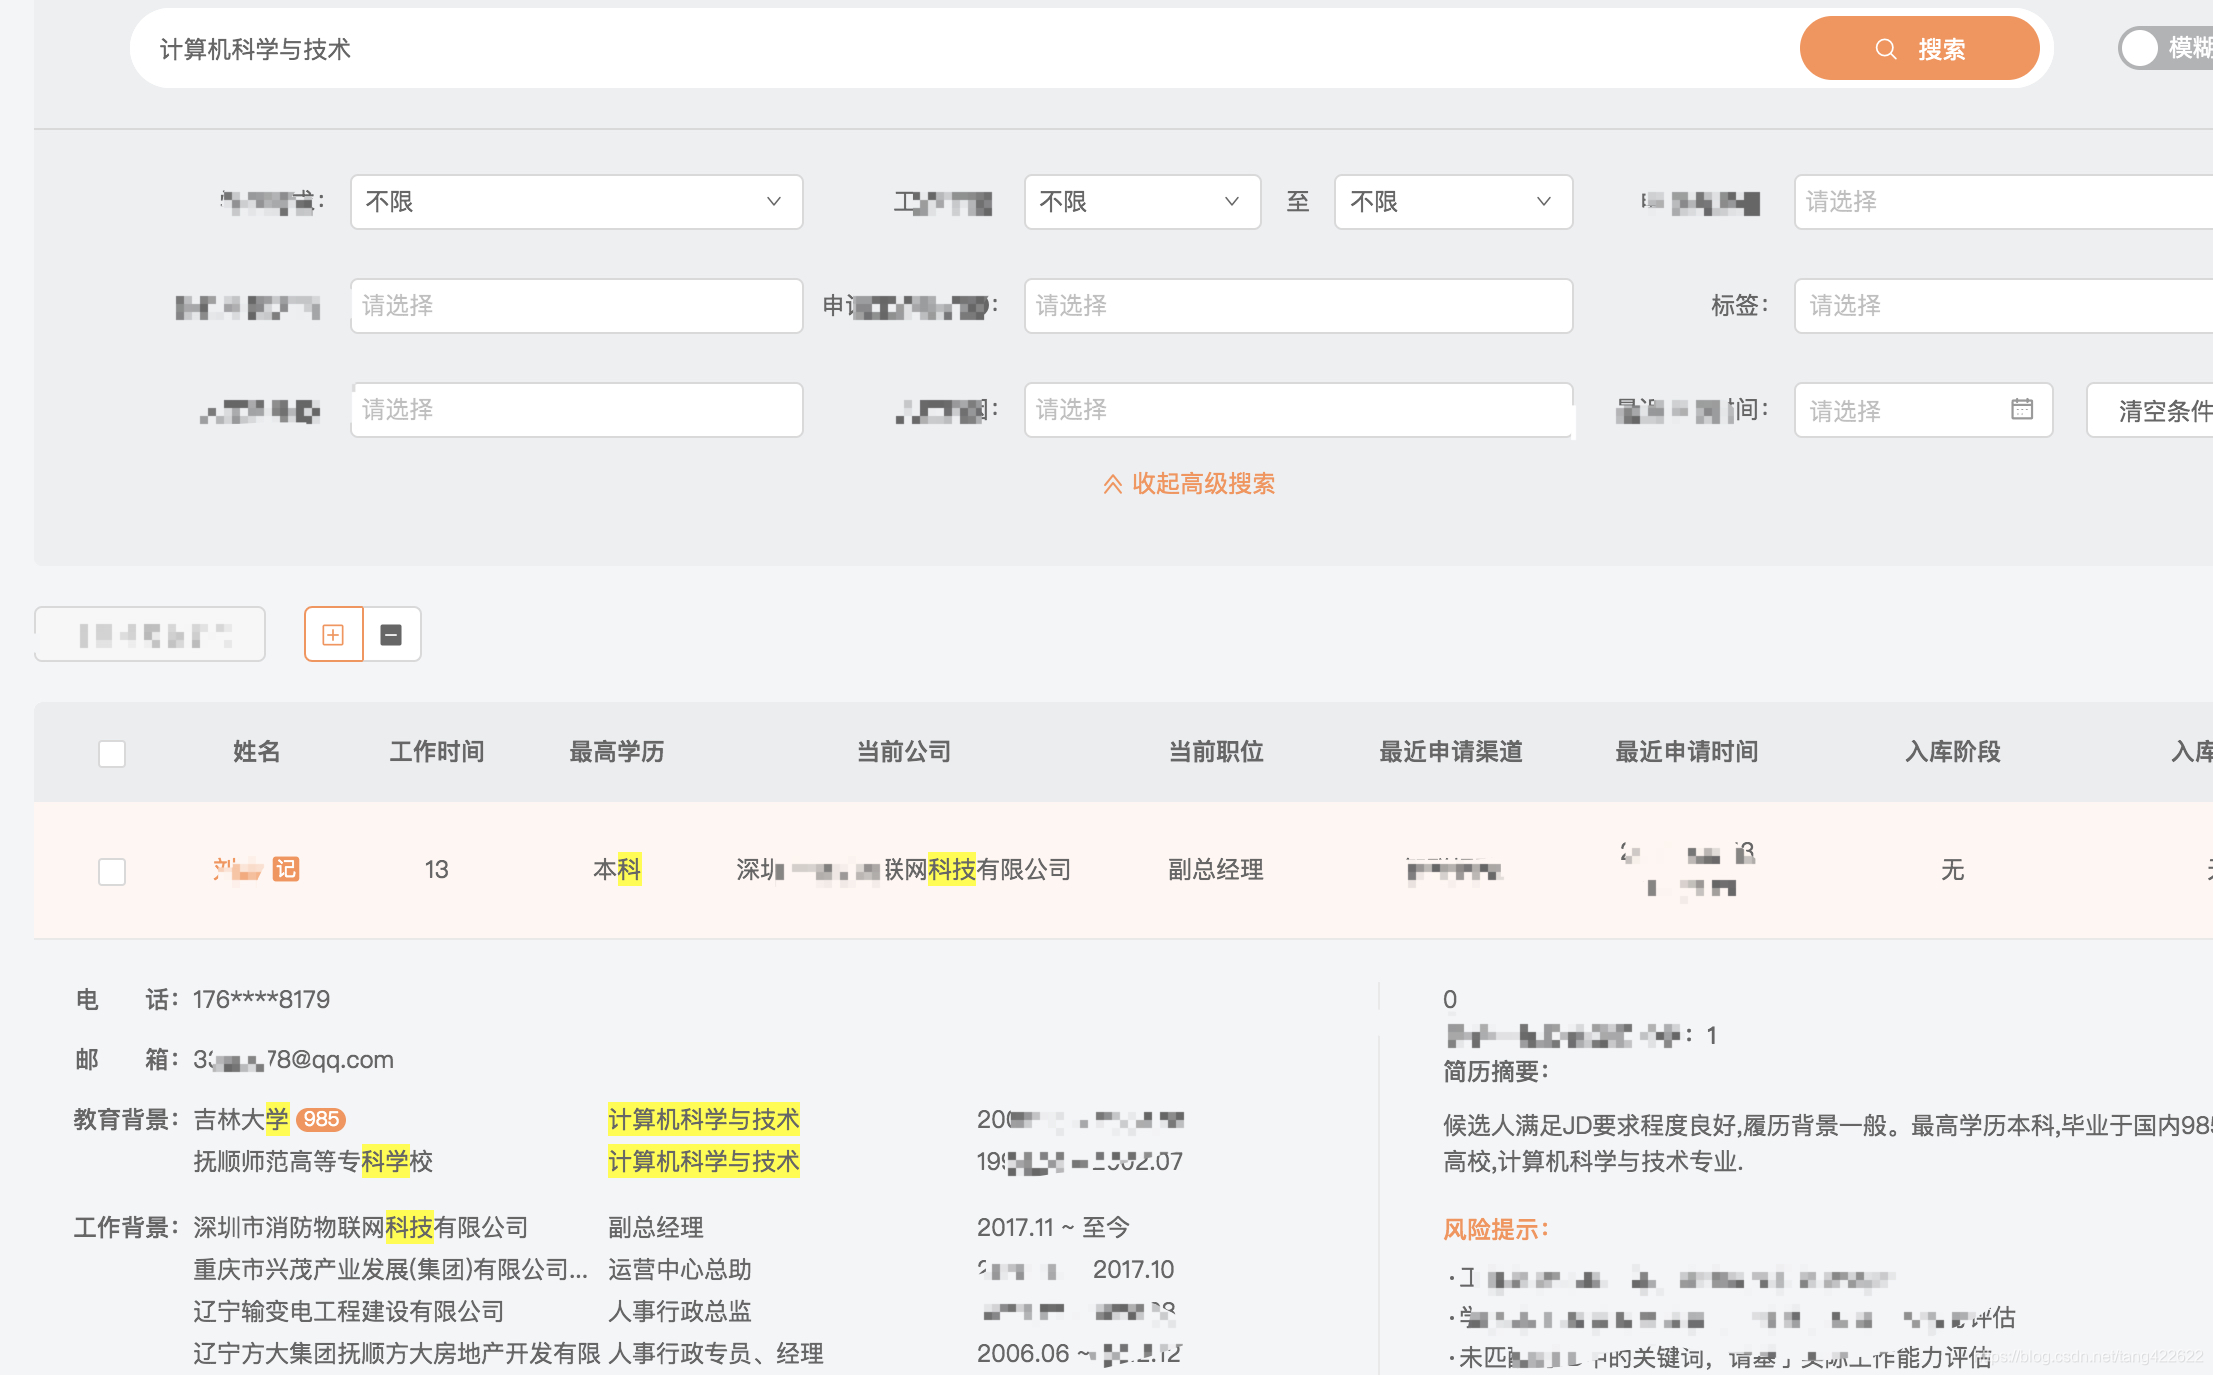Click the orange 搜索 search button
2213x1375 pixels.
(x=1918, y=48)
